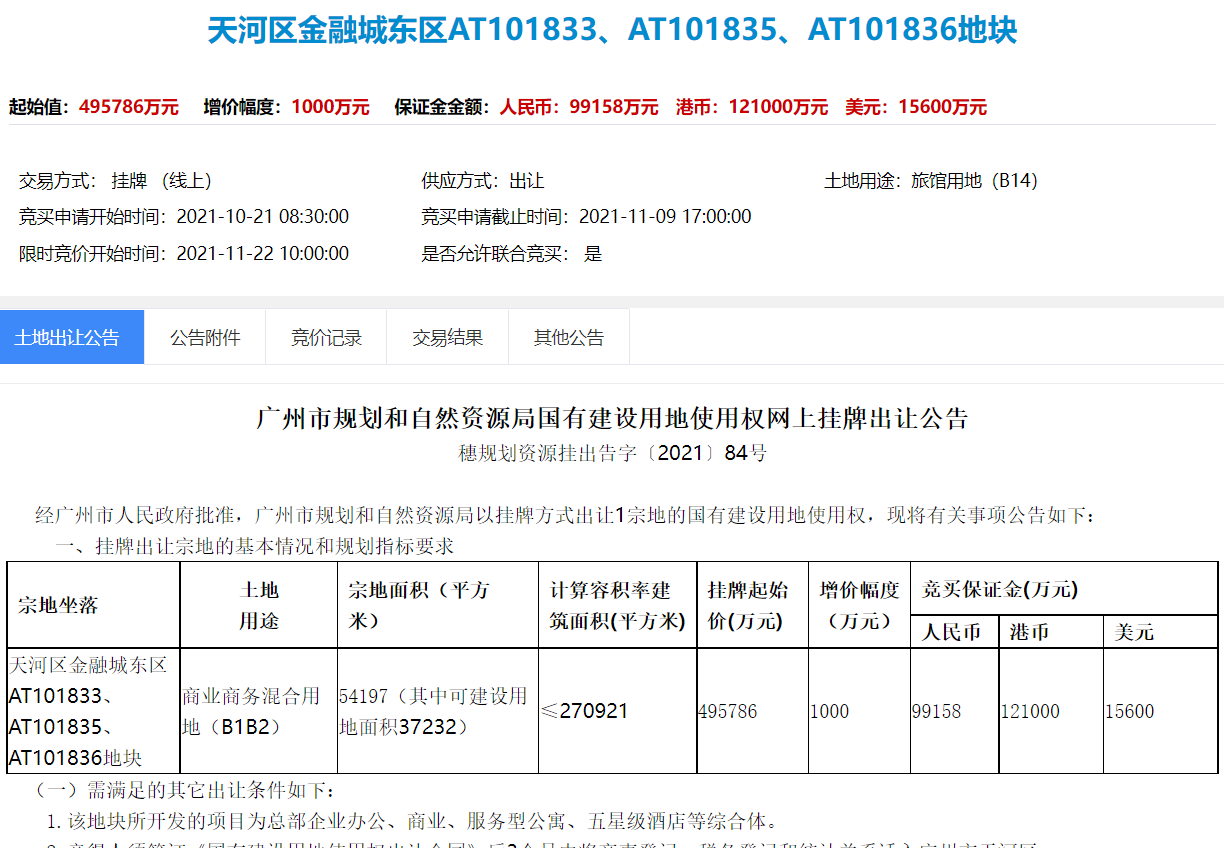Click the ≤270921 floor area cell

[618, 711]
